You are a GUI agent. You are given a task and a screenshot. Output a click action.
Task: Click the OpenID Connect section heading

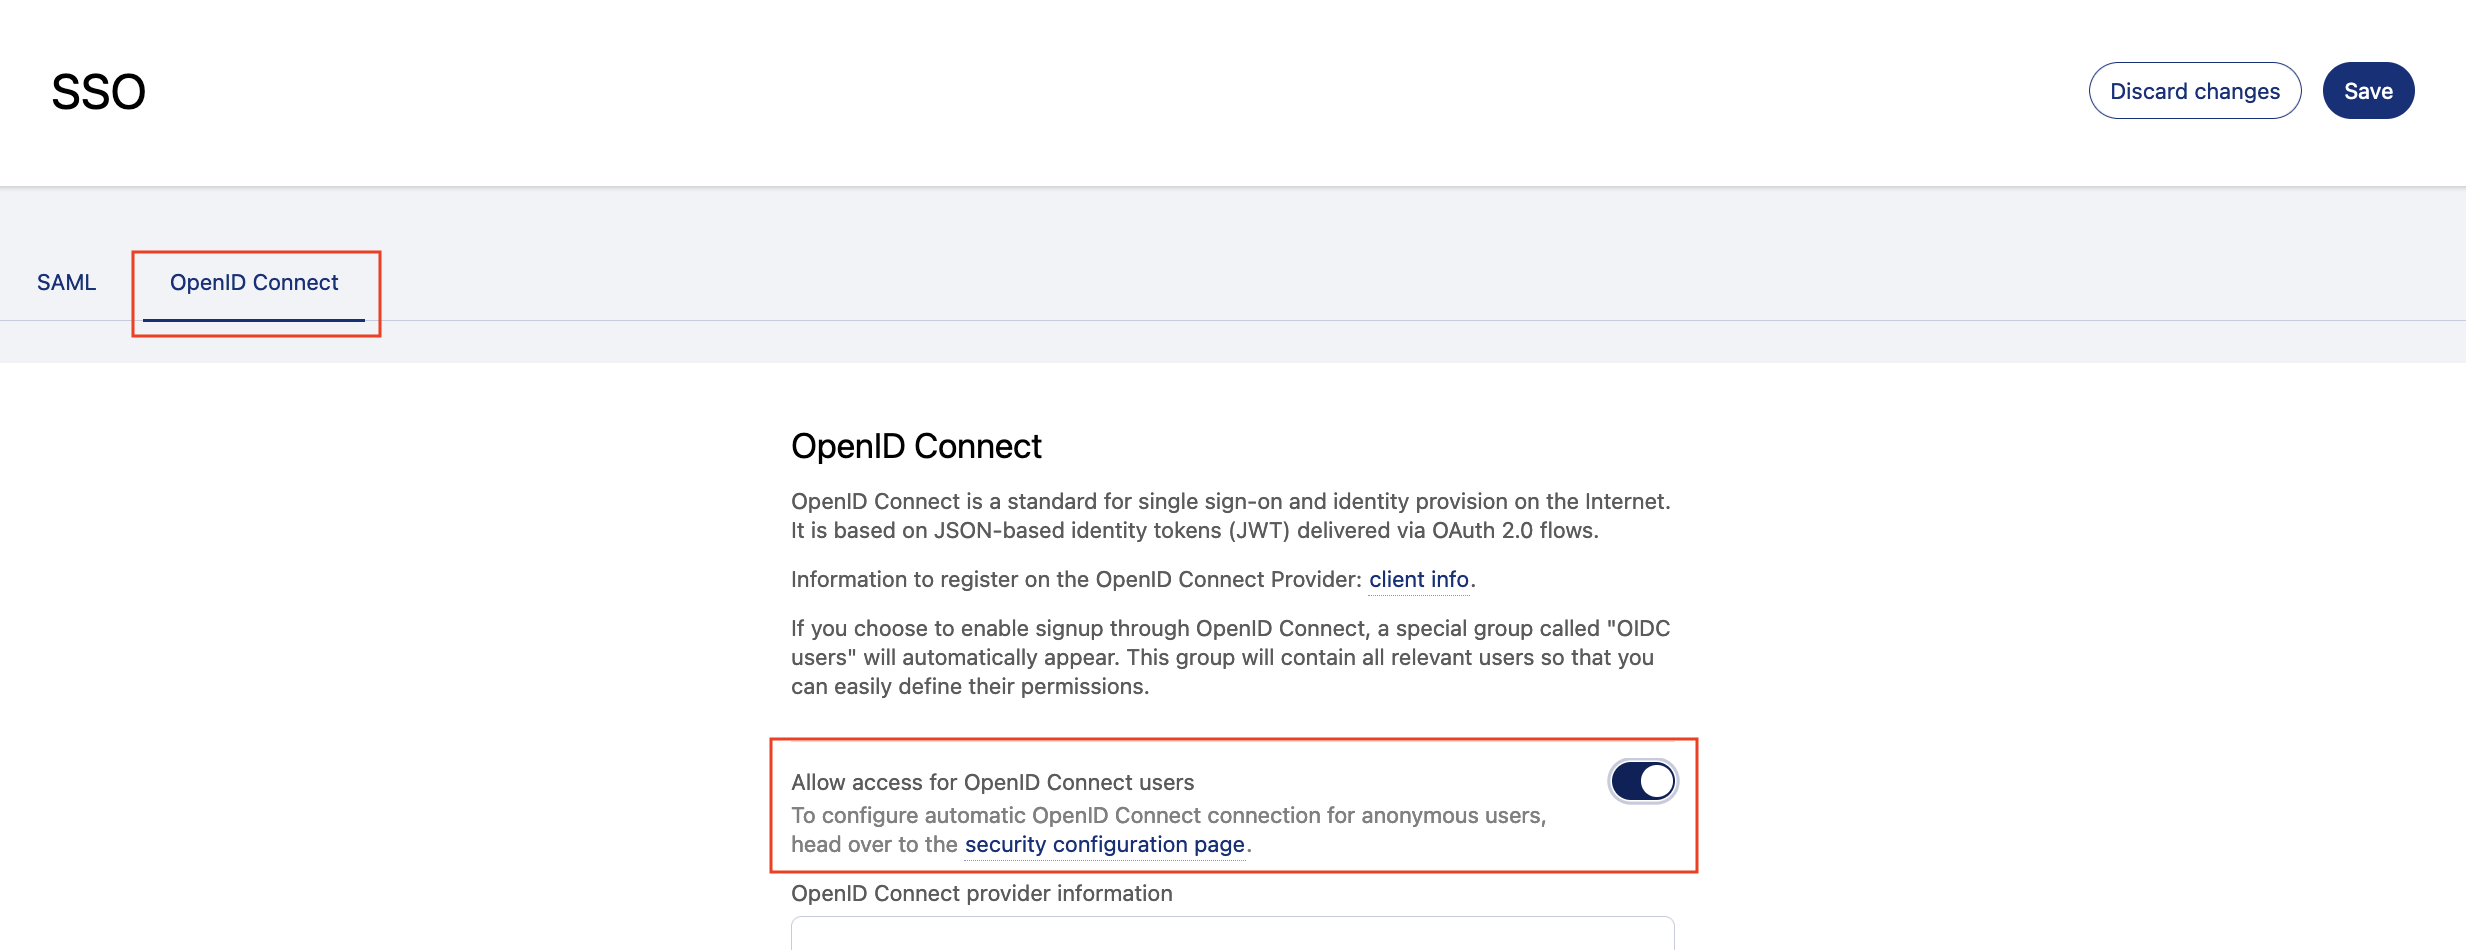pyautogui.click(x=916, y=446)
